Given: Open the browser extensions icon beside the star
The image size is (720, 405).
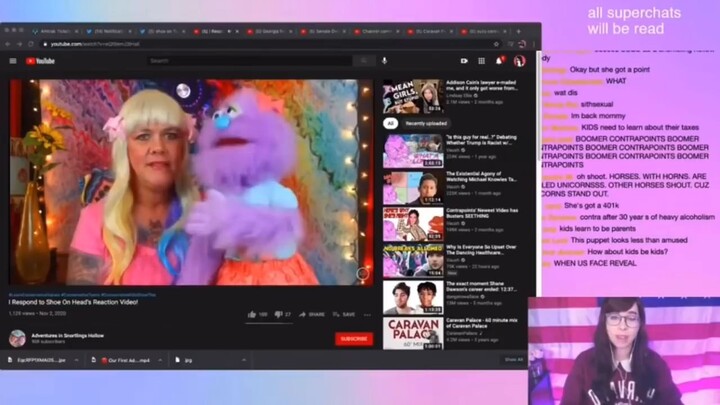Looking at the screenshot, I should pyautogui.click(x=511, y=44).
